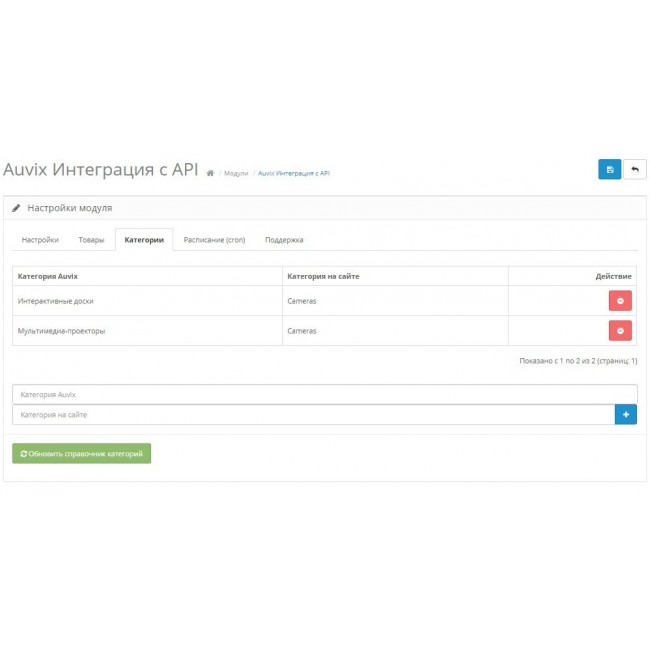The height and width of the screenshot is (650, 650).
Task: Click the Мультимедиа-проекторы table cell
Action: [61, 331]
